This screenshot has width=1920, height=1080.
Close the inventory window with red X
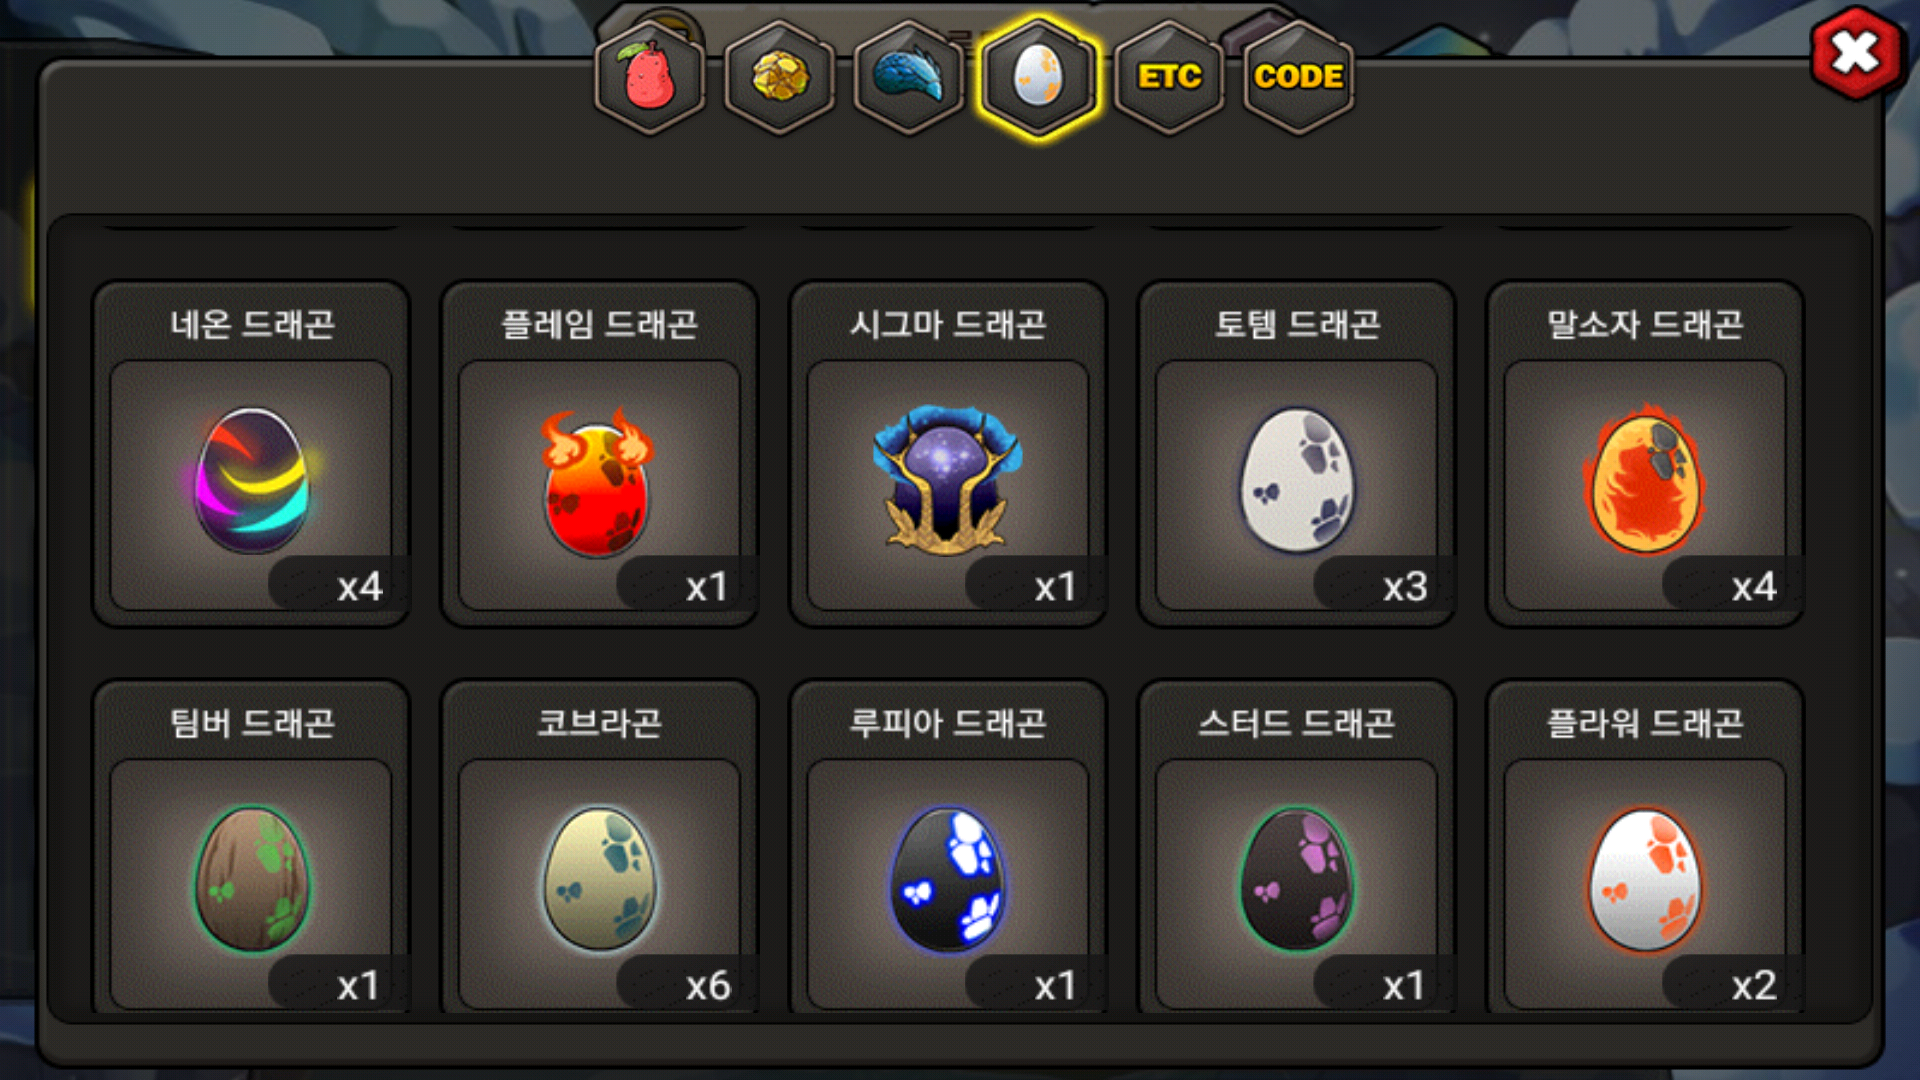click(1856, 53)
